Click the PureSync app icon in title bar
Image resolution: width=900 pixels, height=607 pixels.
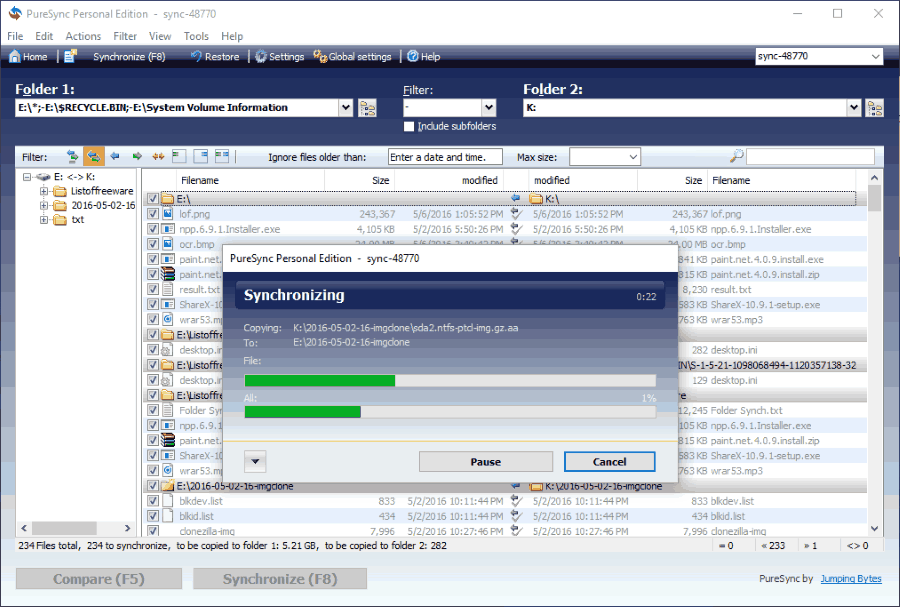[15, 13]
